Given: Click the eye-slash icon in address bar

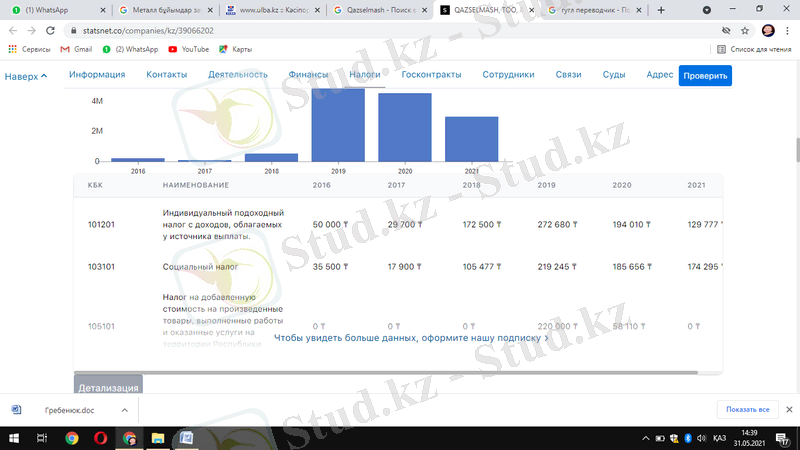Looking at the screenshot, I should click(x=726, y=31).
